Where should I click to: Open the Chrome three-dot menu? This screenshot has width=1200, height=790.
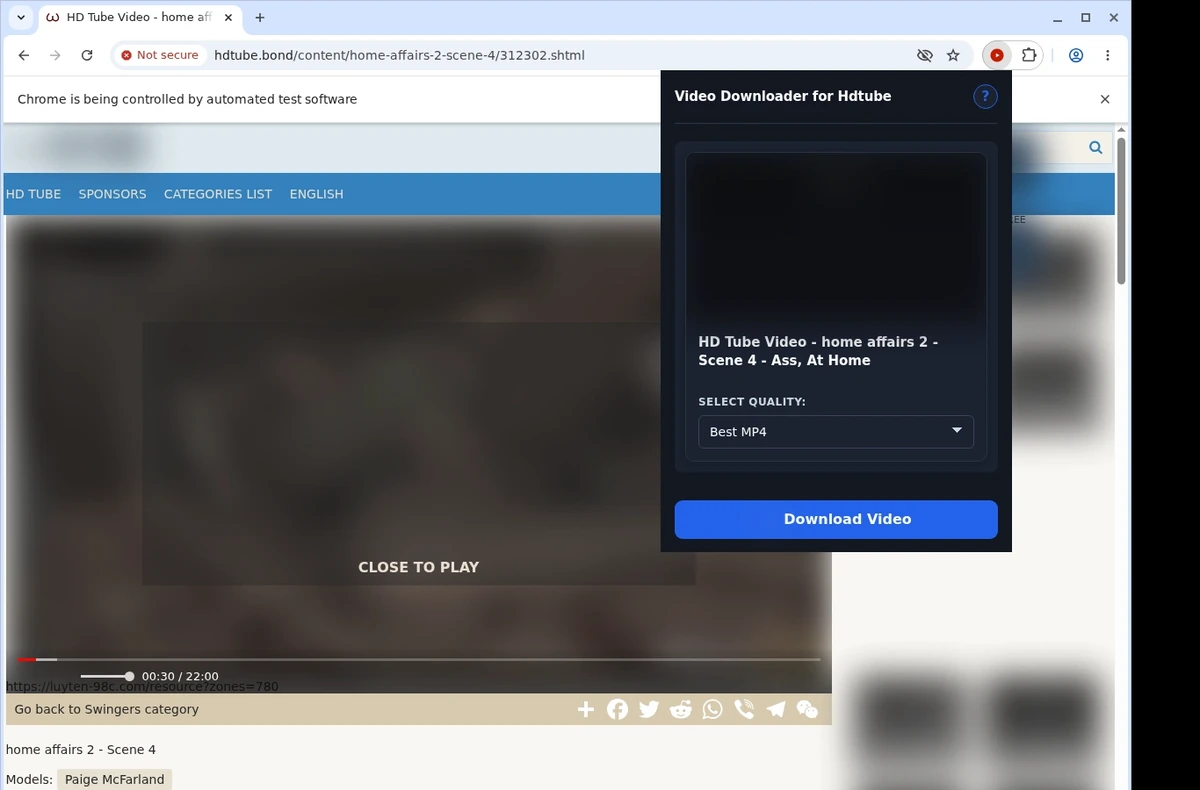click(1107, 55)
